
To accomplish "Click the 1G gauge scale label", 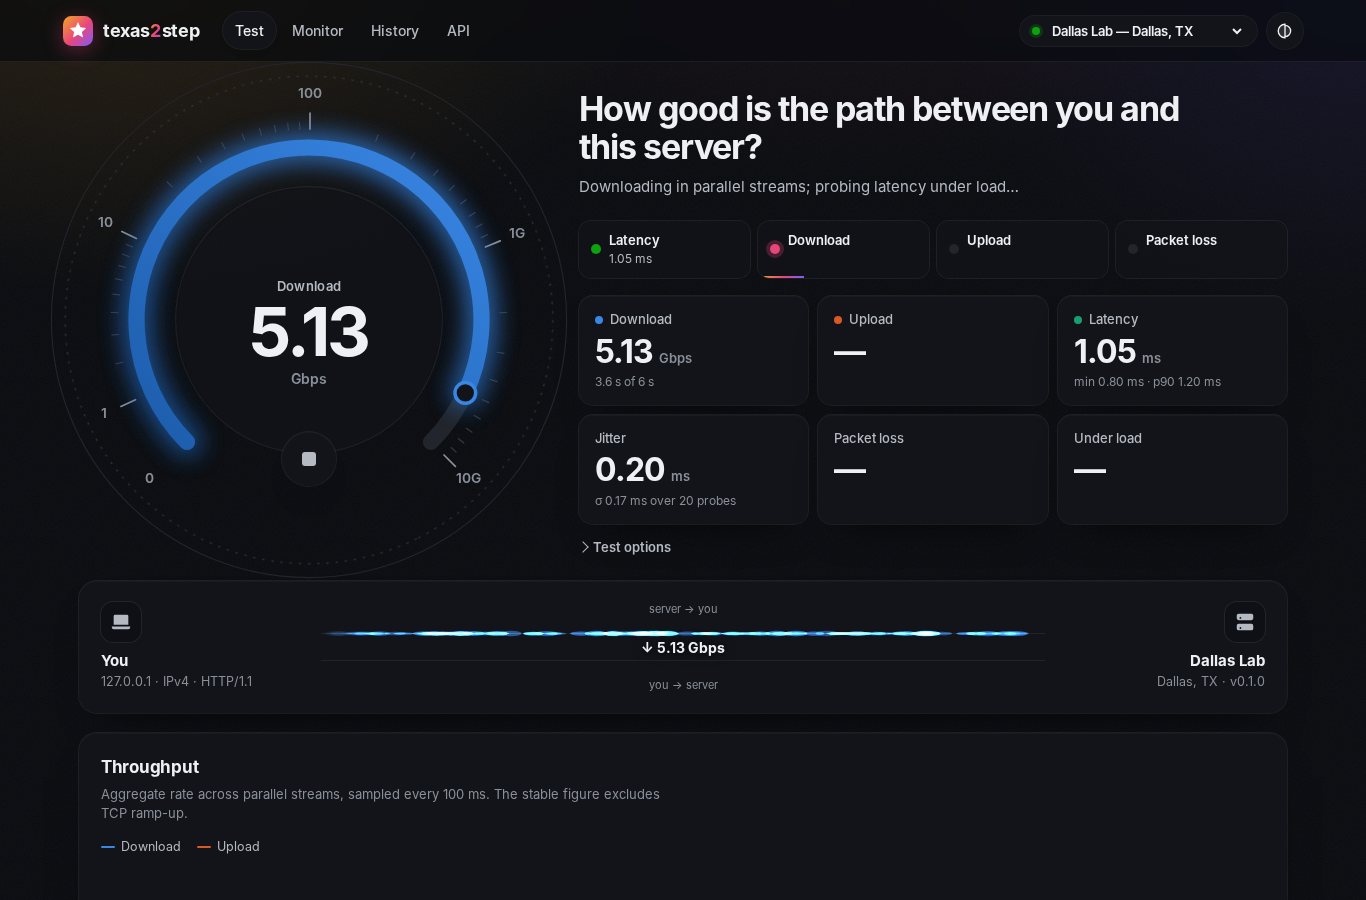I will 517,233.
